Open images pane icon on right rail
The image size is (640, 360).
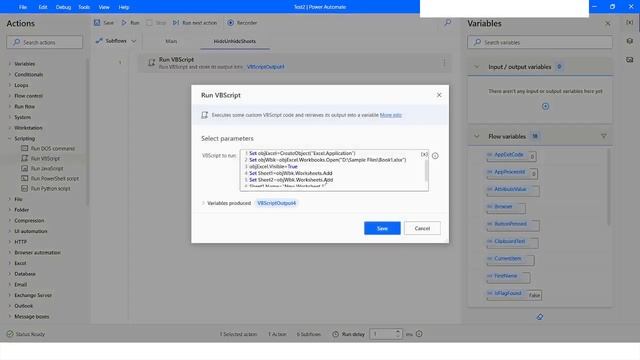tap(630, 60)
